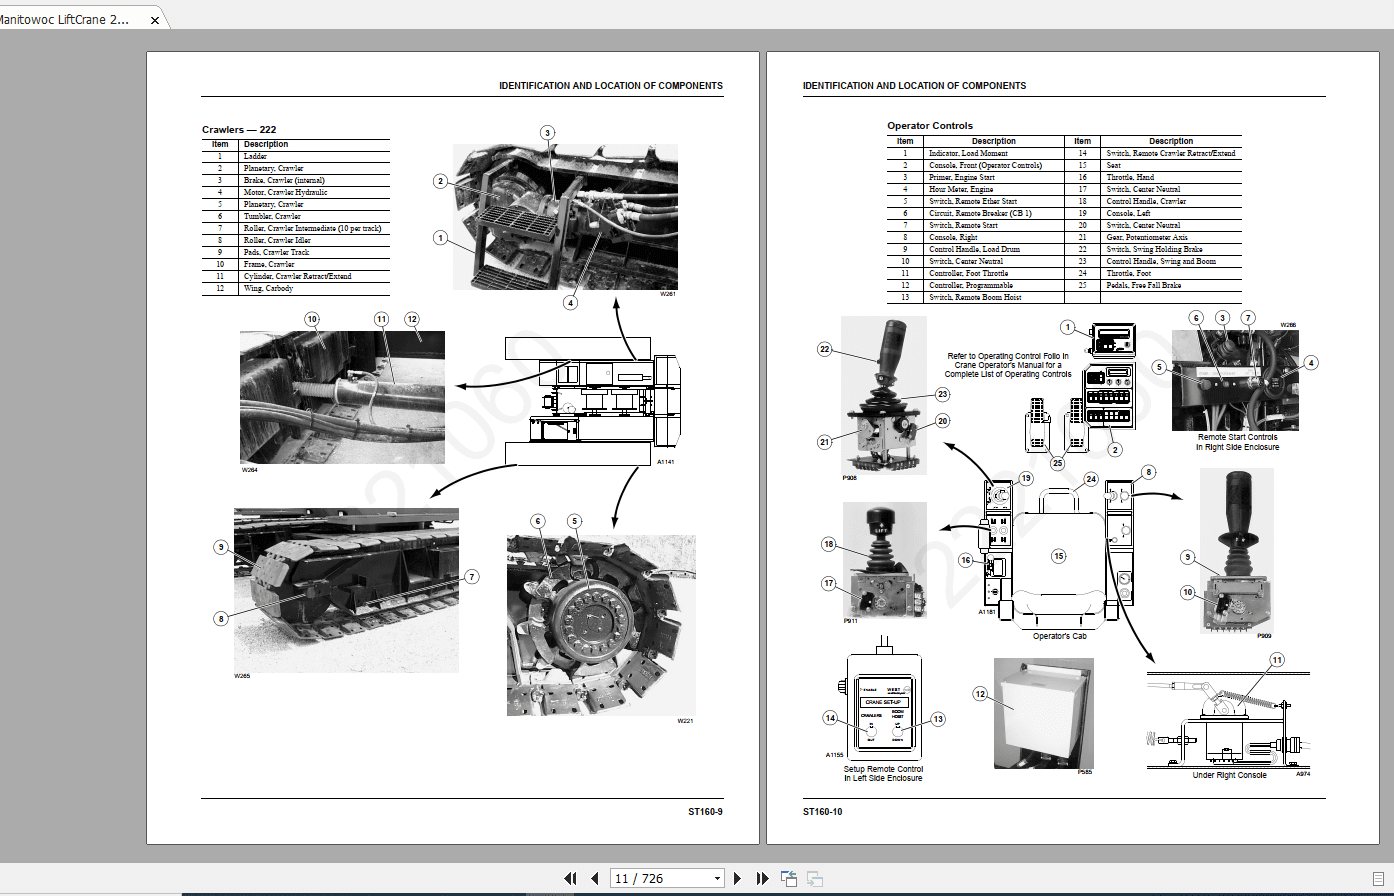The width and height of the screenshot is (1394, 896).
Task: Click the crawler track photo W265
Action: pos(345,590)
